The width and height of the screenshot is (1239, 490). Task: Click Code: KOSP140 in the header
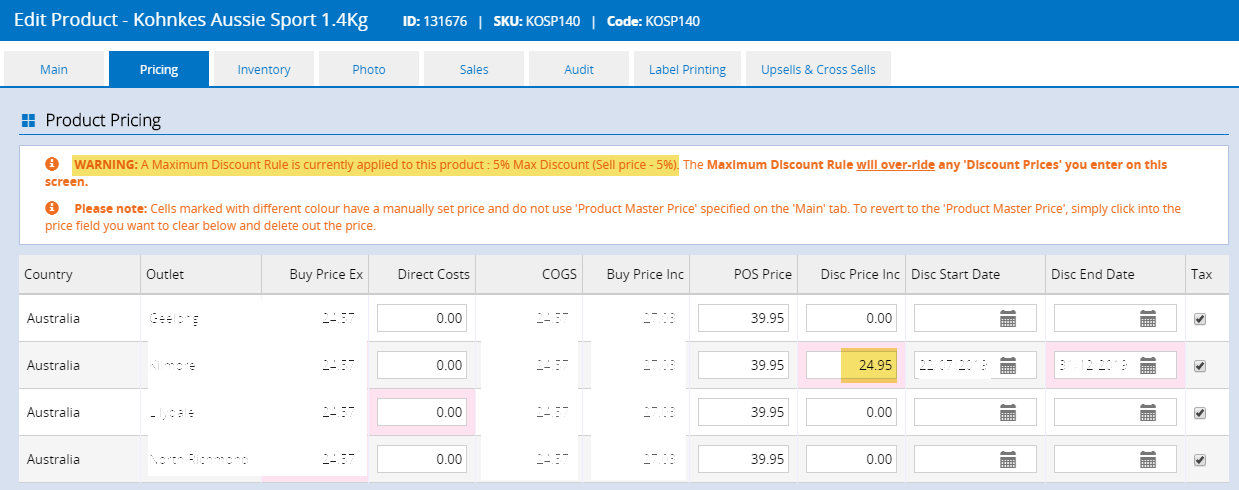point(652,21)
